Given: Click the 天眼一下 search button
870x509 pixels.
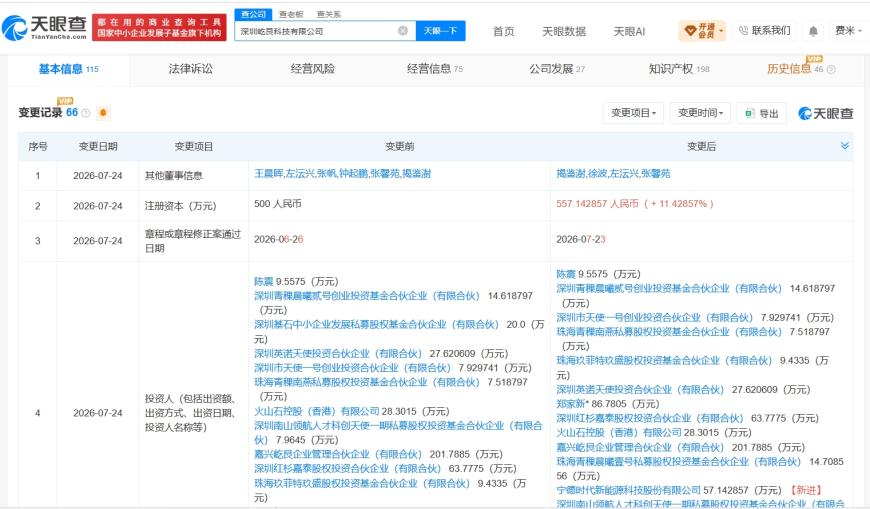Looking at the screenshot, I should click(440, 31).
